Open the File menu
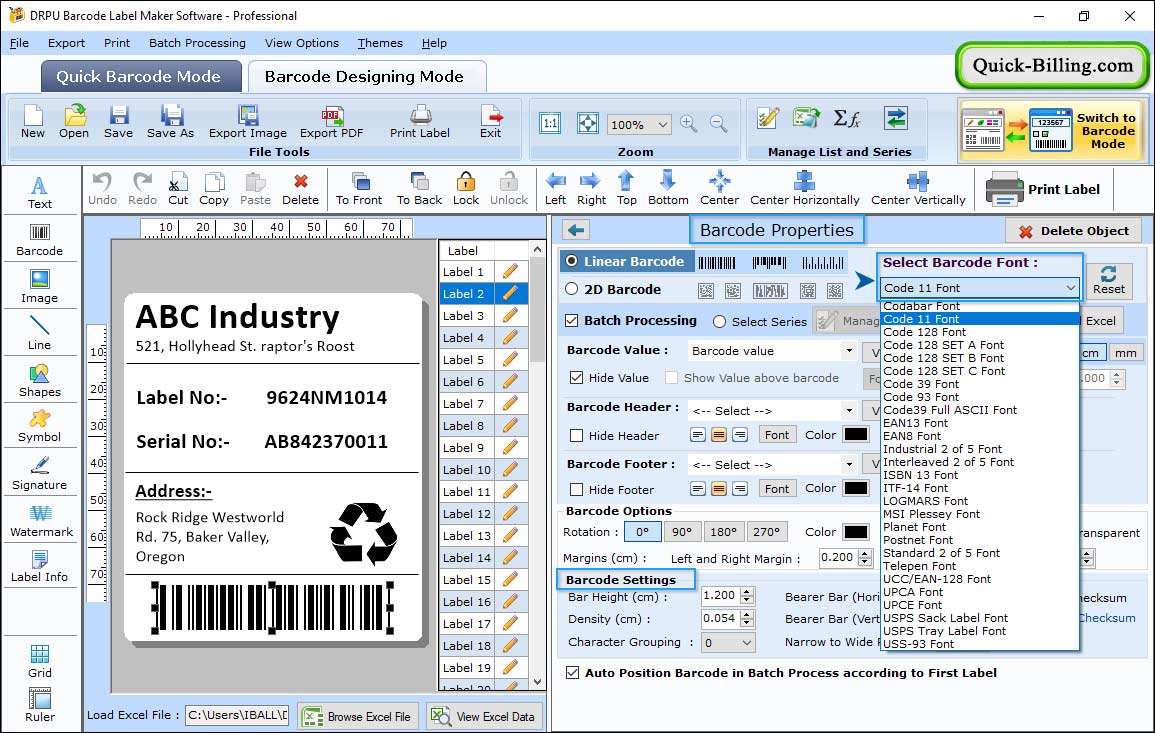 point(19,43)
